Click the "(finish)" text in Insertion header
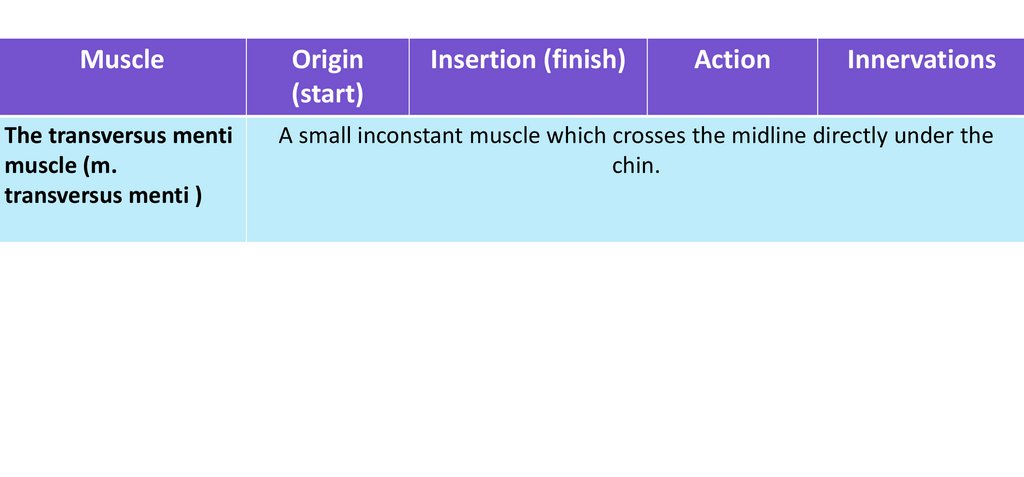 pyautogui.click(x=584, y=60)
